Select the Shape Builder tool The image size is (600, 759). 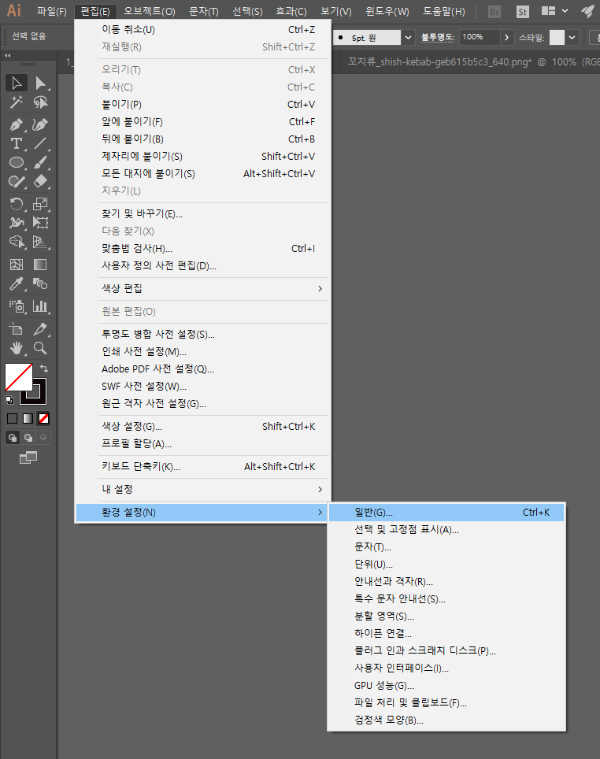(x=16, y=242)
